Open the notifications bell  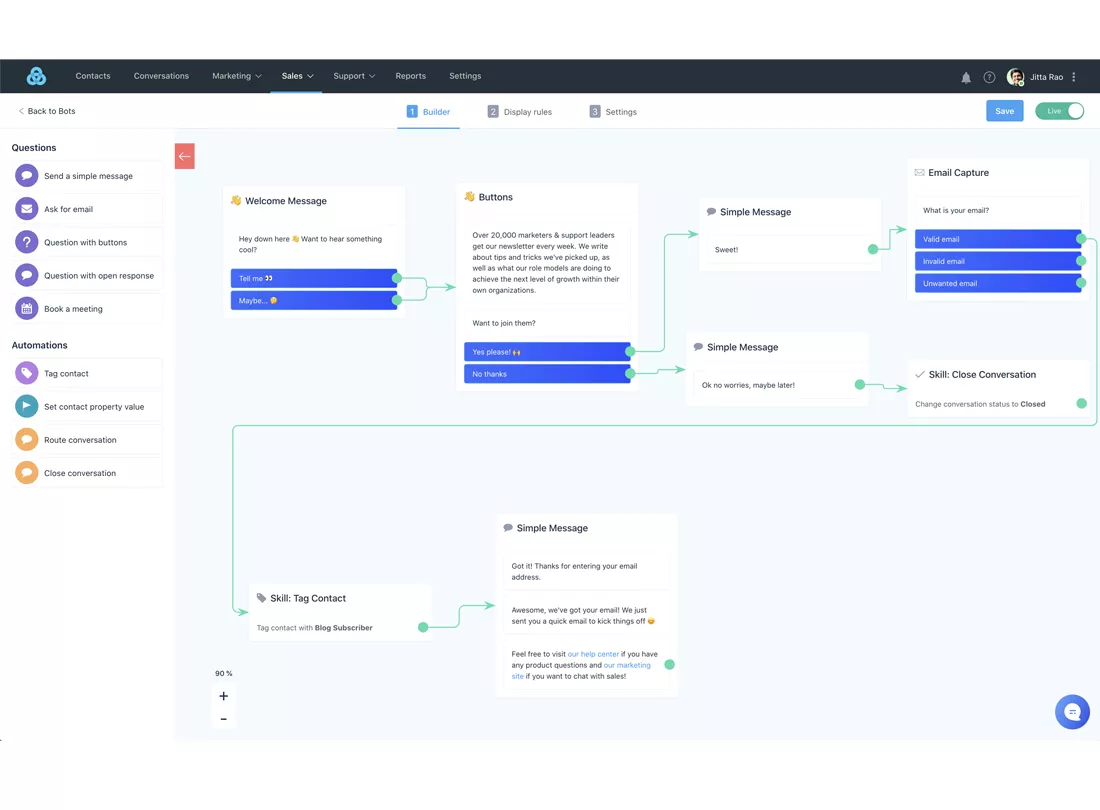tap(966, 76)
